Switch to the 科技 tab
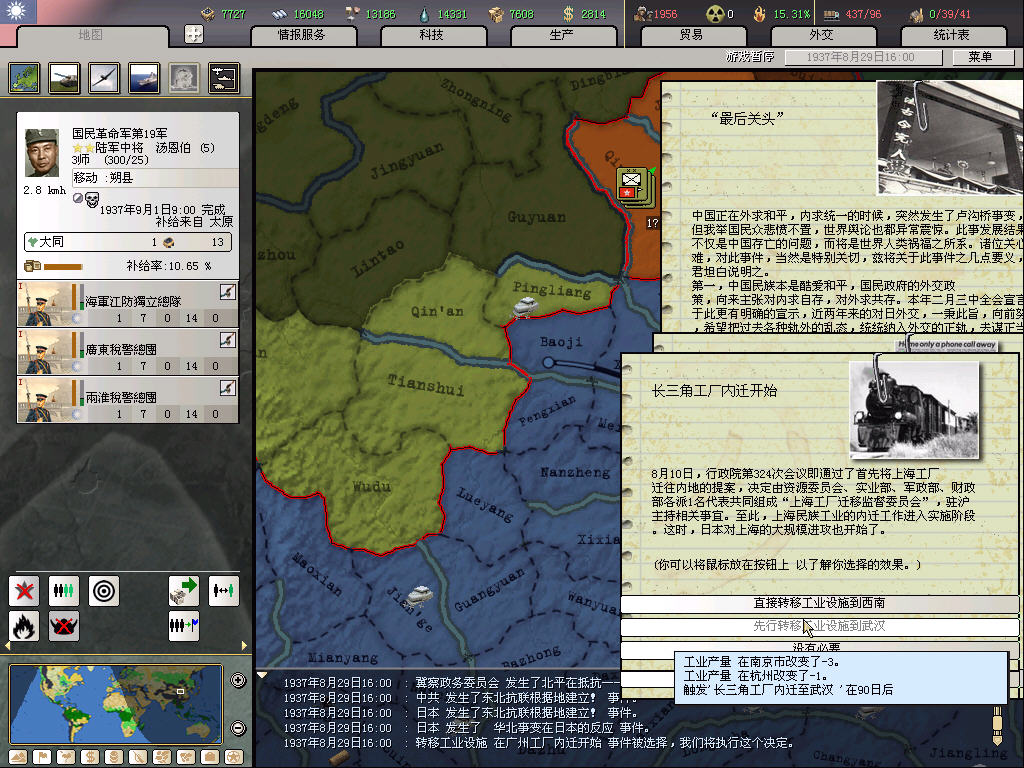Screen dimensions: 1024x768 pyautogui.click(x=432, y=35)
